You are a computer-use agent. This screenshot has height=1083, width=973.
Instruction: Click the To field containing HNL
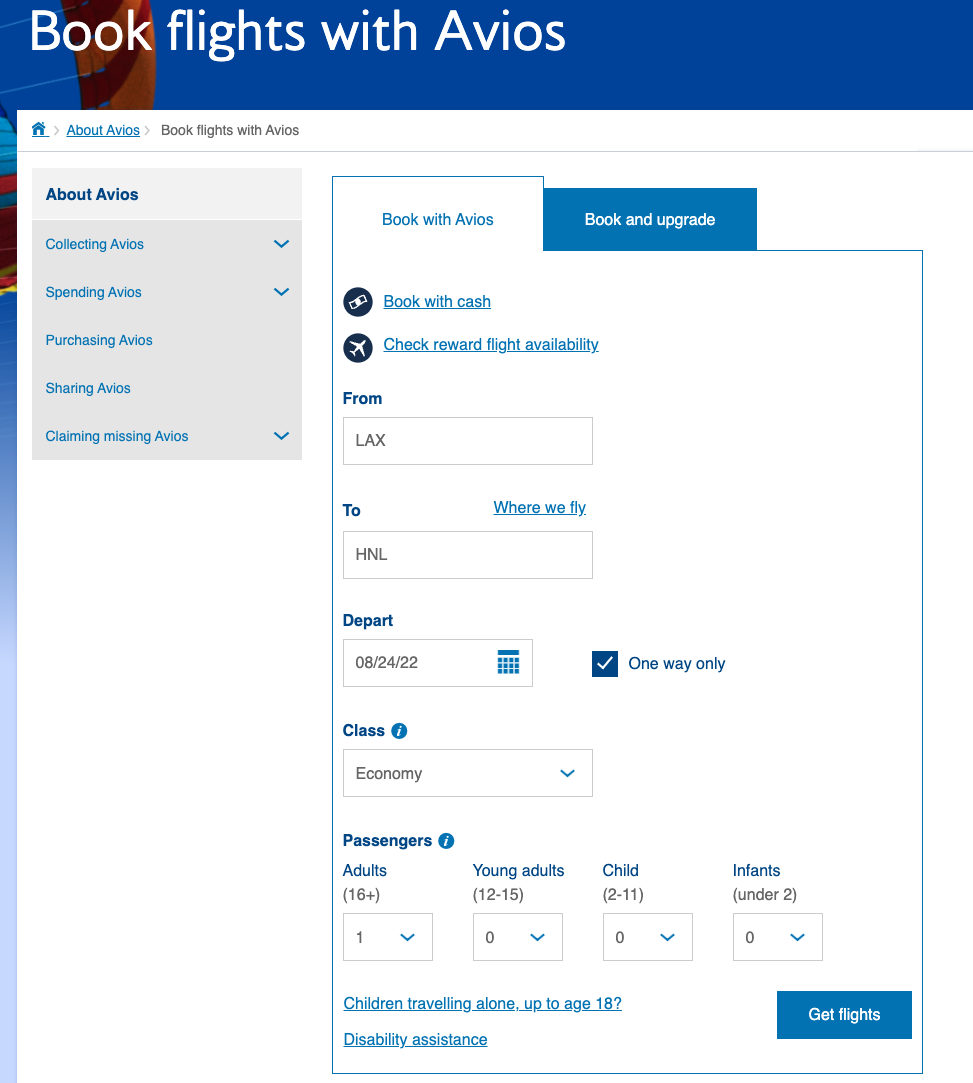pos(468,555)
